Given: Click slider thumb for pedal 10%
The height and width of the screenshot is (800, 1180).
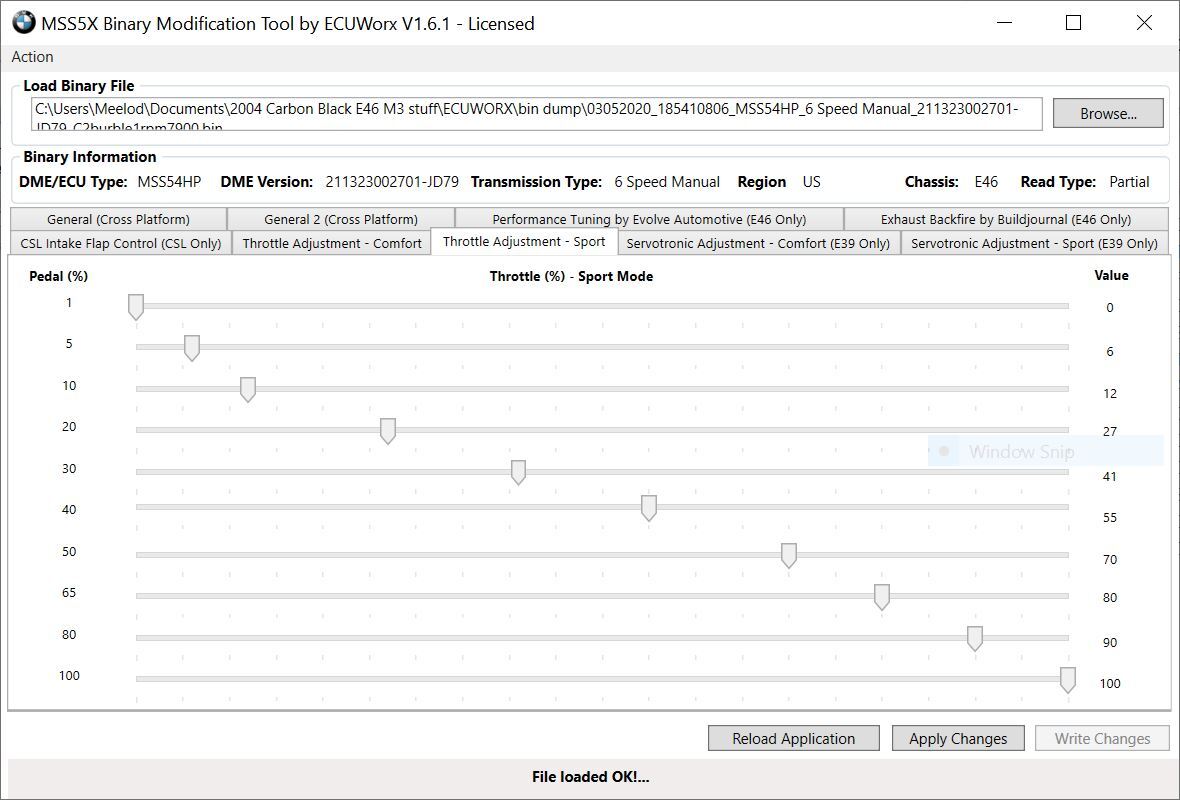Looking at the screenshot, I should (x=248, y=390).
